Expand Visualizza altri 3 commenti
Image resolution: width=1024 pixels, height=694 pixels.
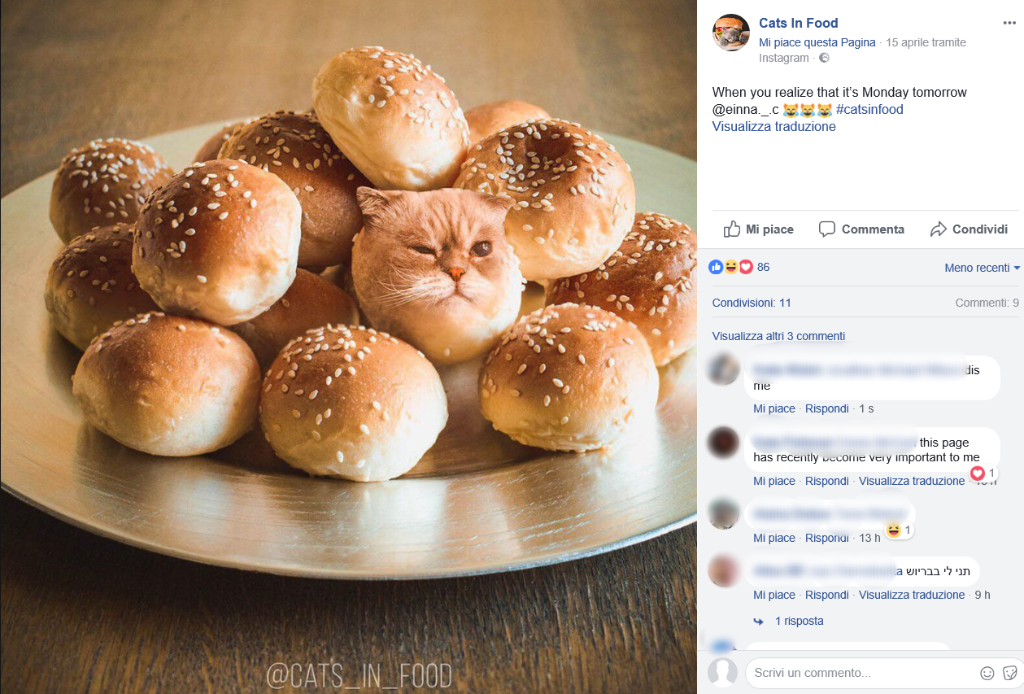click(x=778, y=336)
